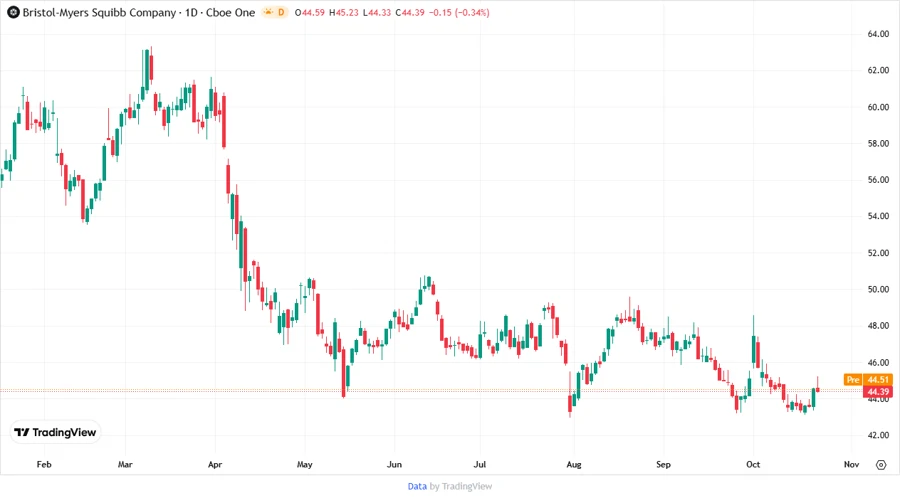Click the 58.00 price axis label

[878, 143]
